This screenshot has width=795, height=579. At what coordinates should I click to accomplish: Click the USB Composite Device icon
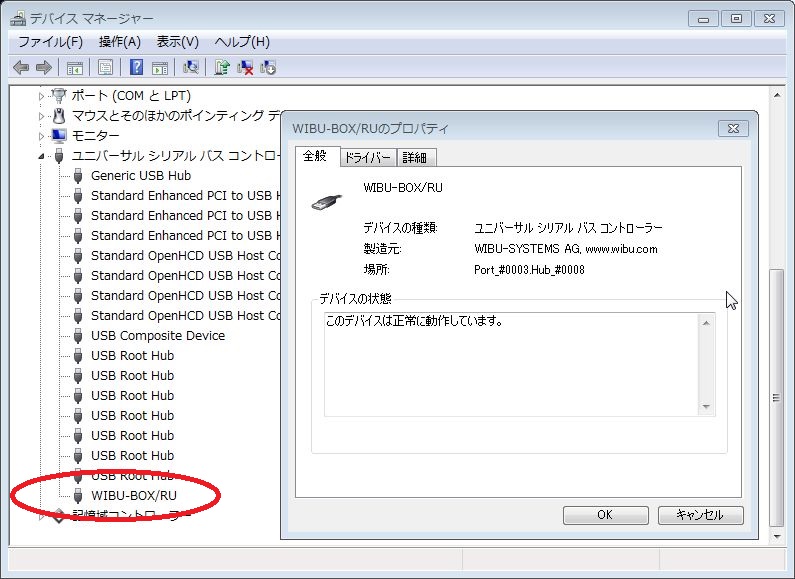[78, 336]
